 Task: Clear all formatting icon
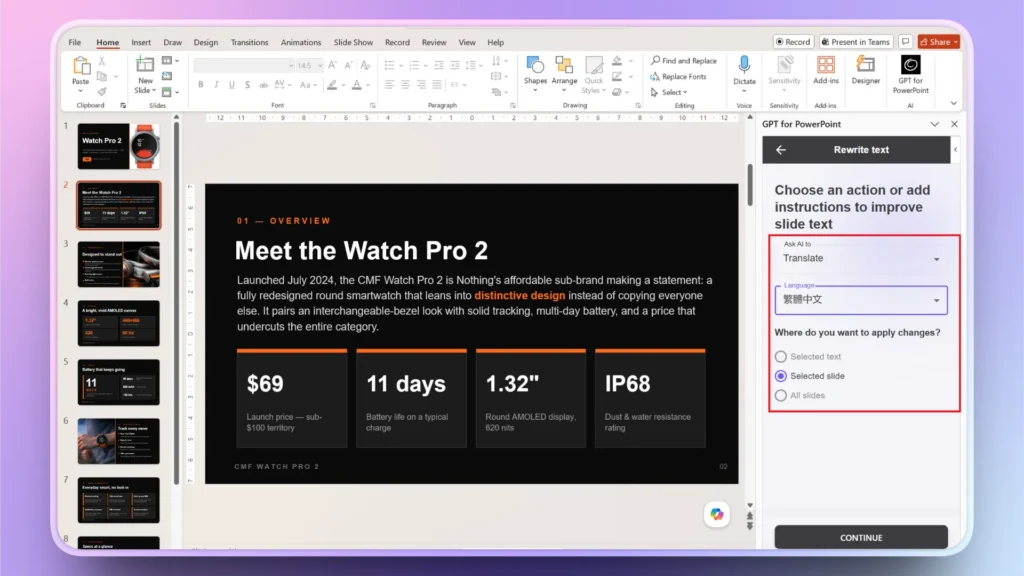[365, 65]
